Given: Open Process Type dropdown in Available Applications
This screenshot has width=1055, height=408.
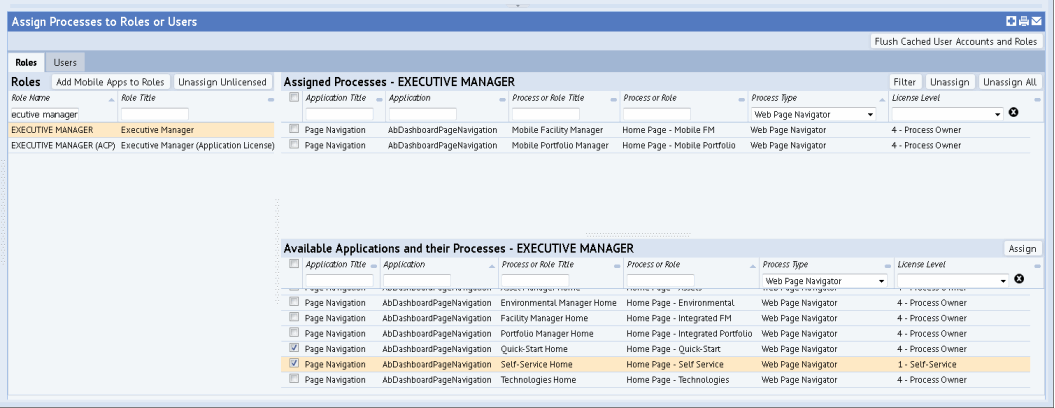Looking at the screenshot, I should click(826, 281).
